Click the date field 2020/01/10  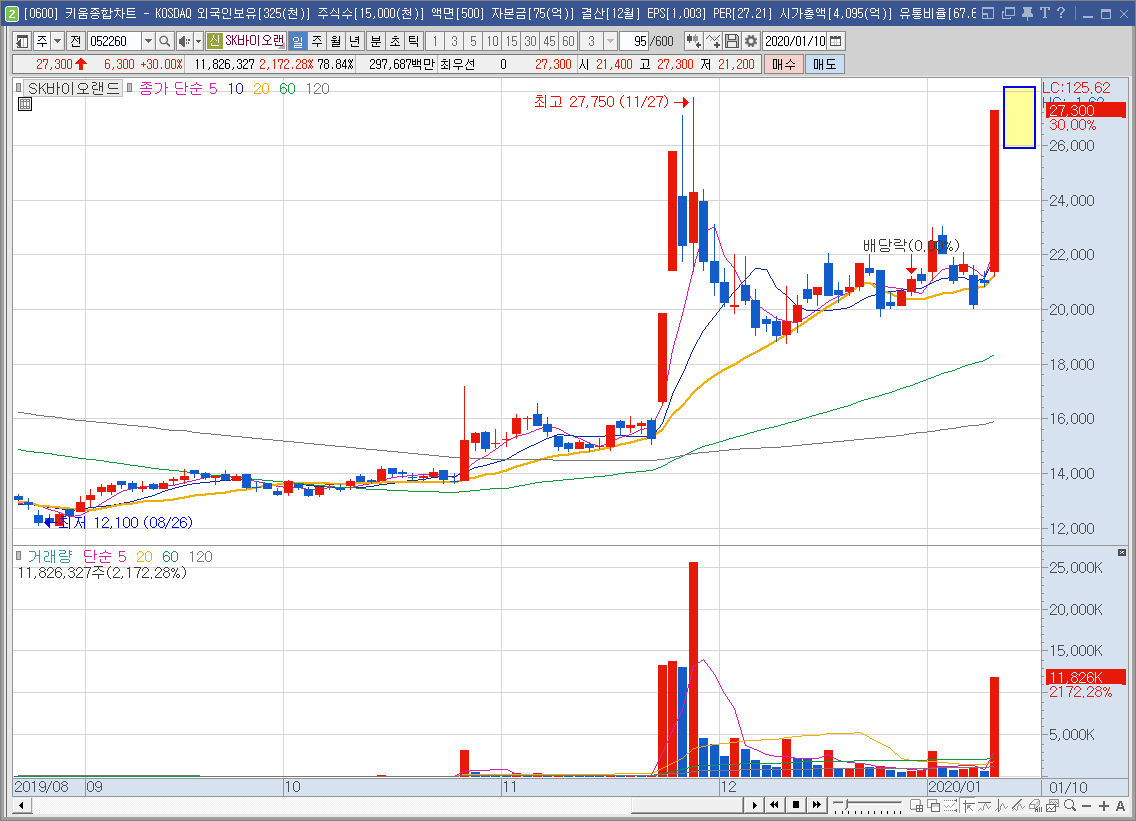795,41
